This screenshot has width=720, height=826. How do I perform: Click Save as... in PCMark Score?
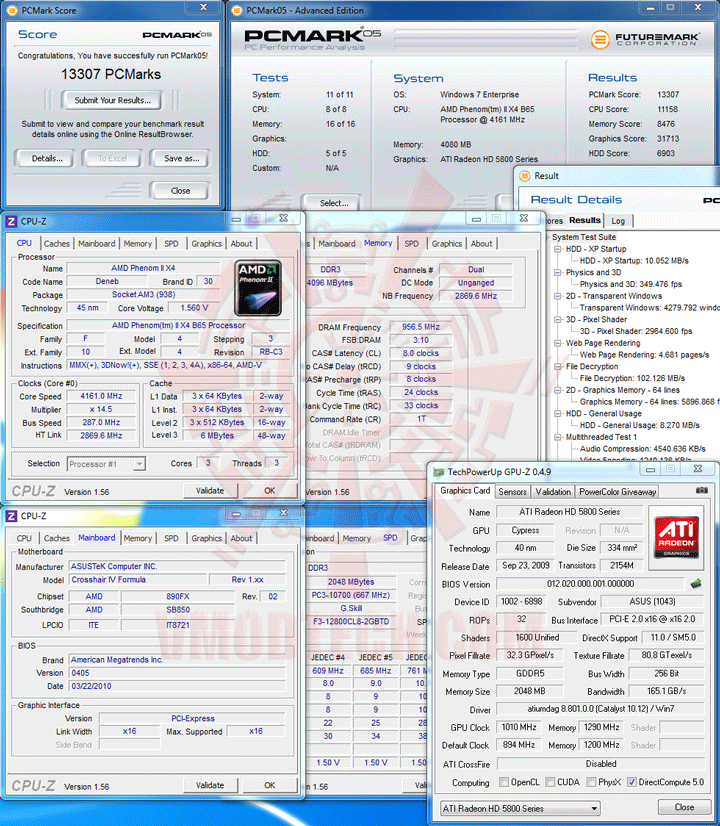point(181,159)
